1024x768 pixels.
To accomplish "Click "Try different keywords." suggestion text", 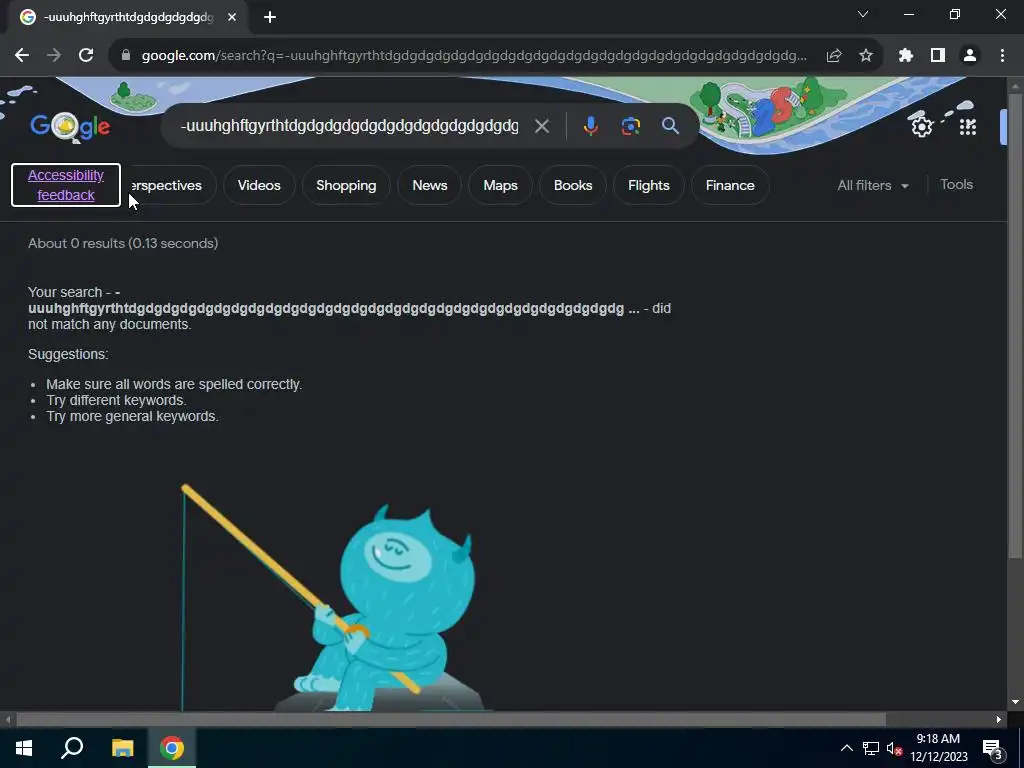I will [116, 400].
